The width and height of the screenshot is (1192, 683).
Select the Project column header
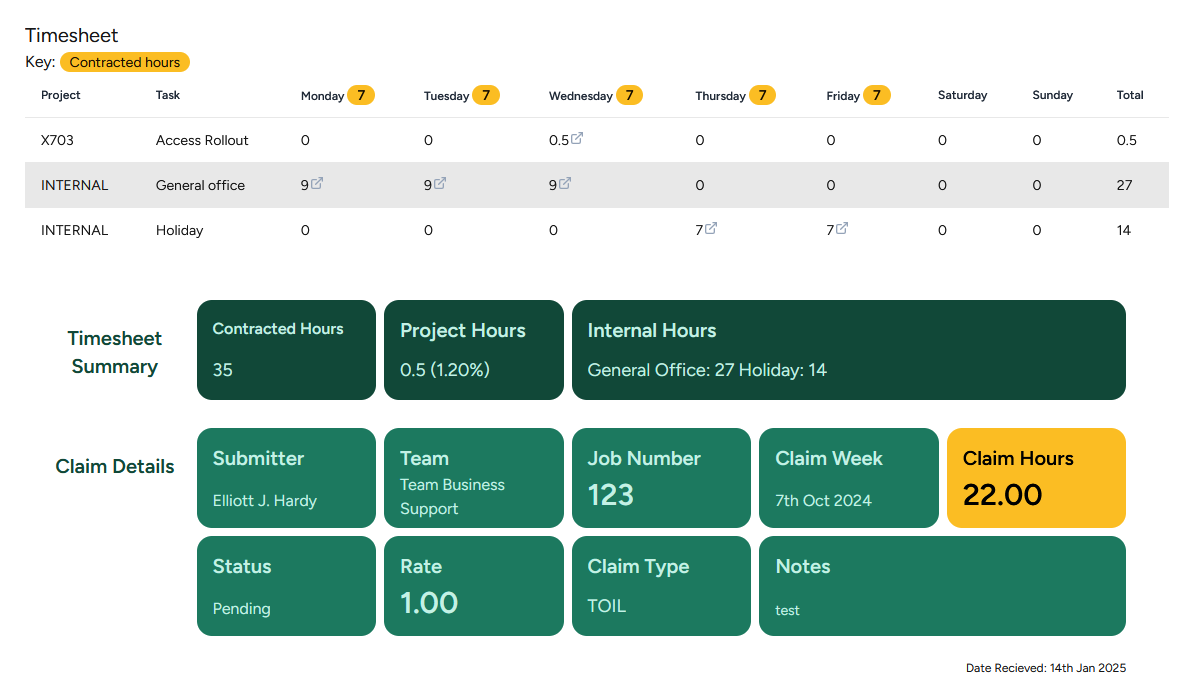coord(61,95)
